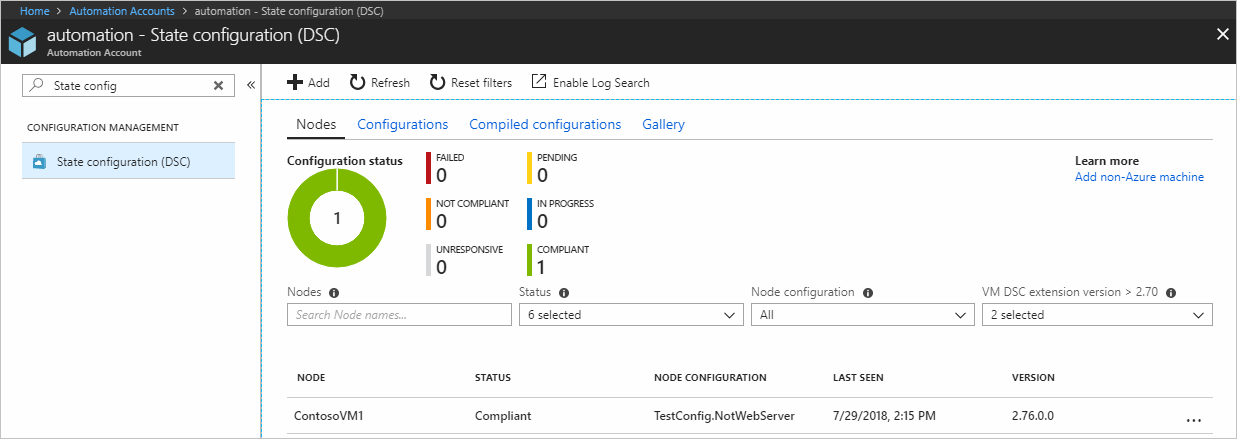Click the CONFIGURATION MANAGEMENT section heading
1237x439 pixels.
point(103,128)
